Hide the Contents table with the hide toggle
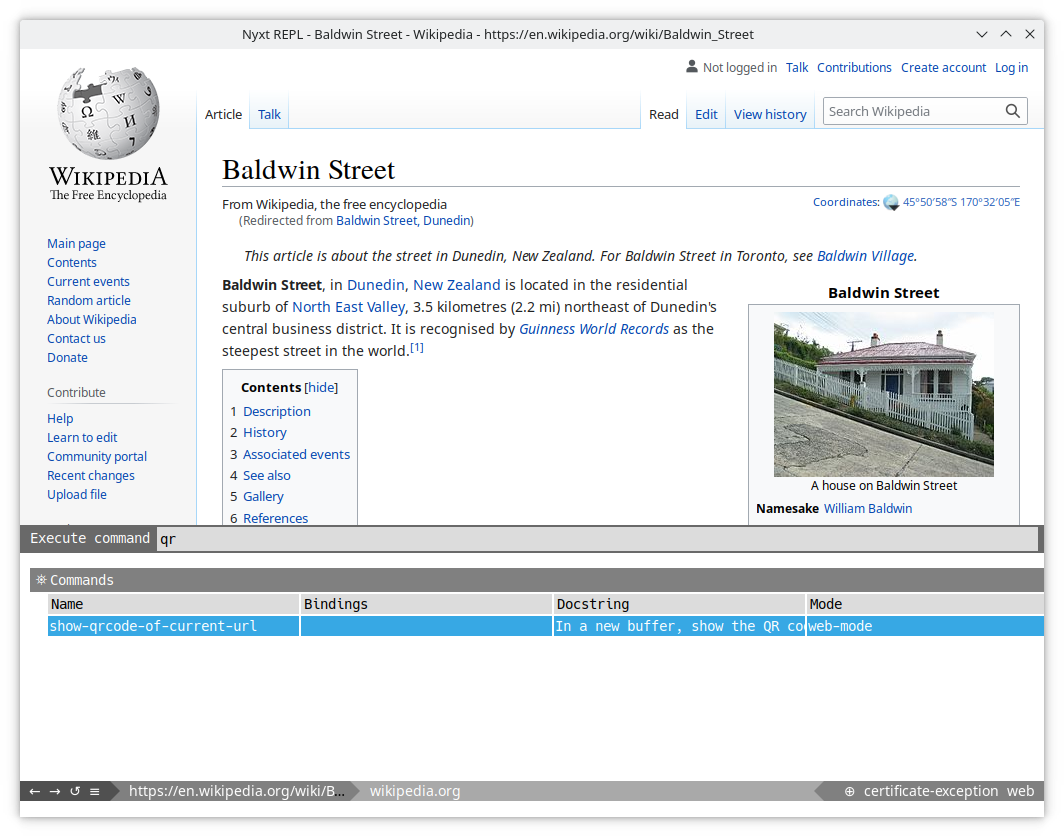 [x=321, y=388]
